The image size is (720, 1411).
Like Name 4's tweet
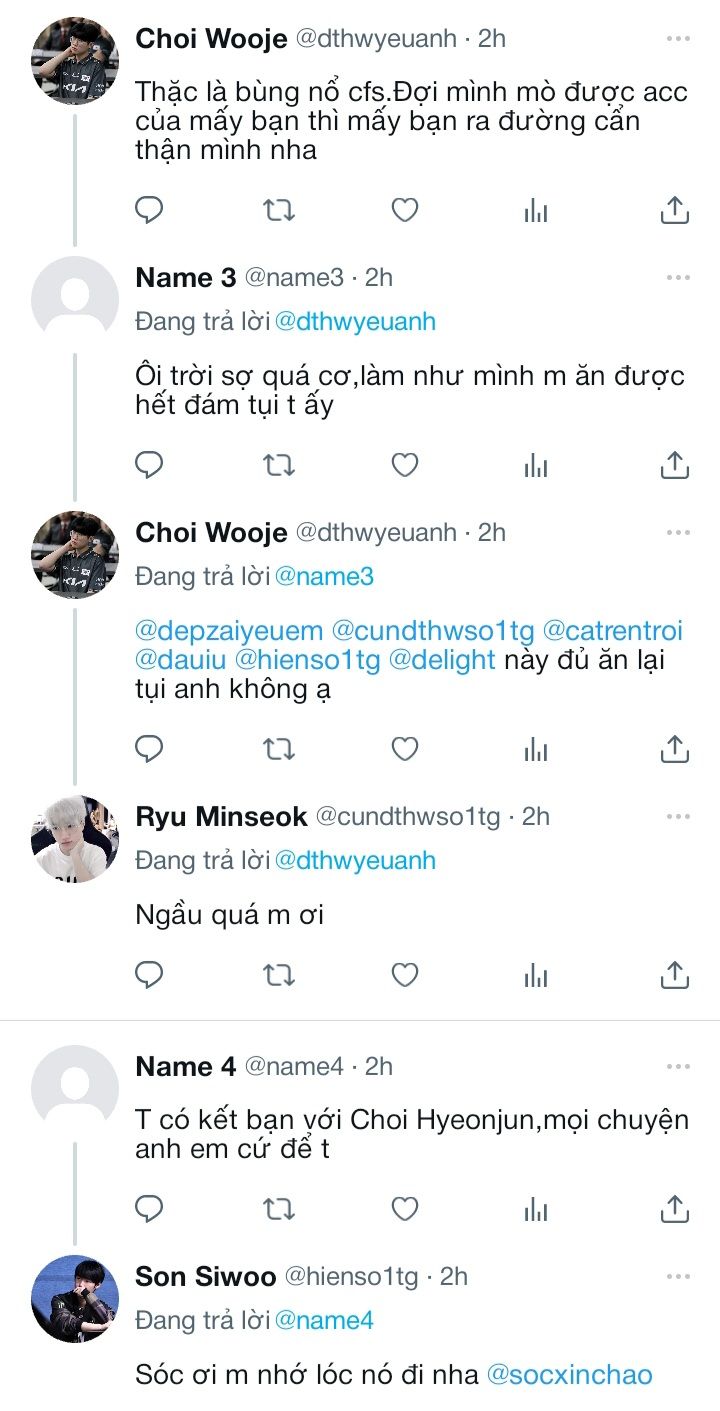404,1208
